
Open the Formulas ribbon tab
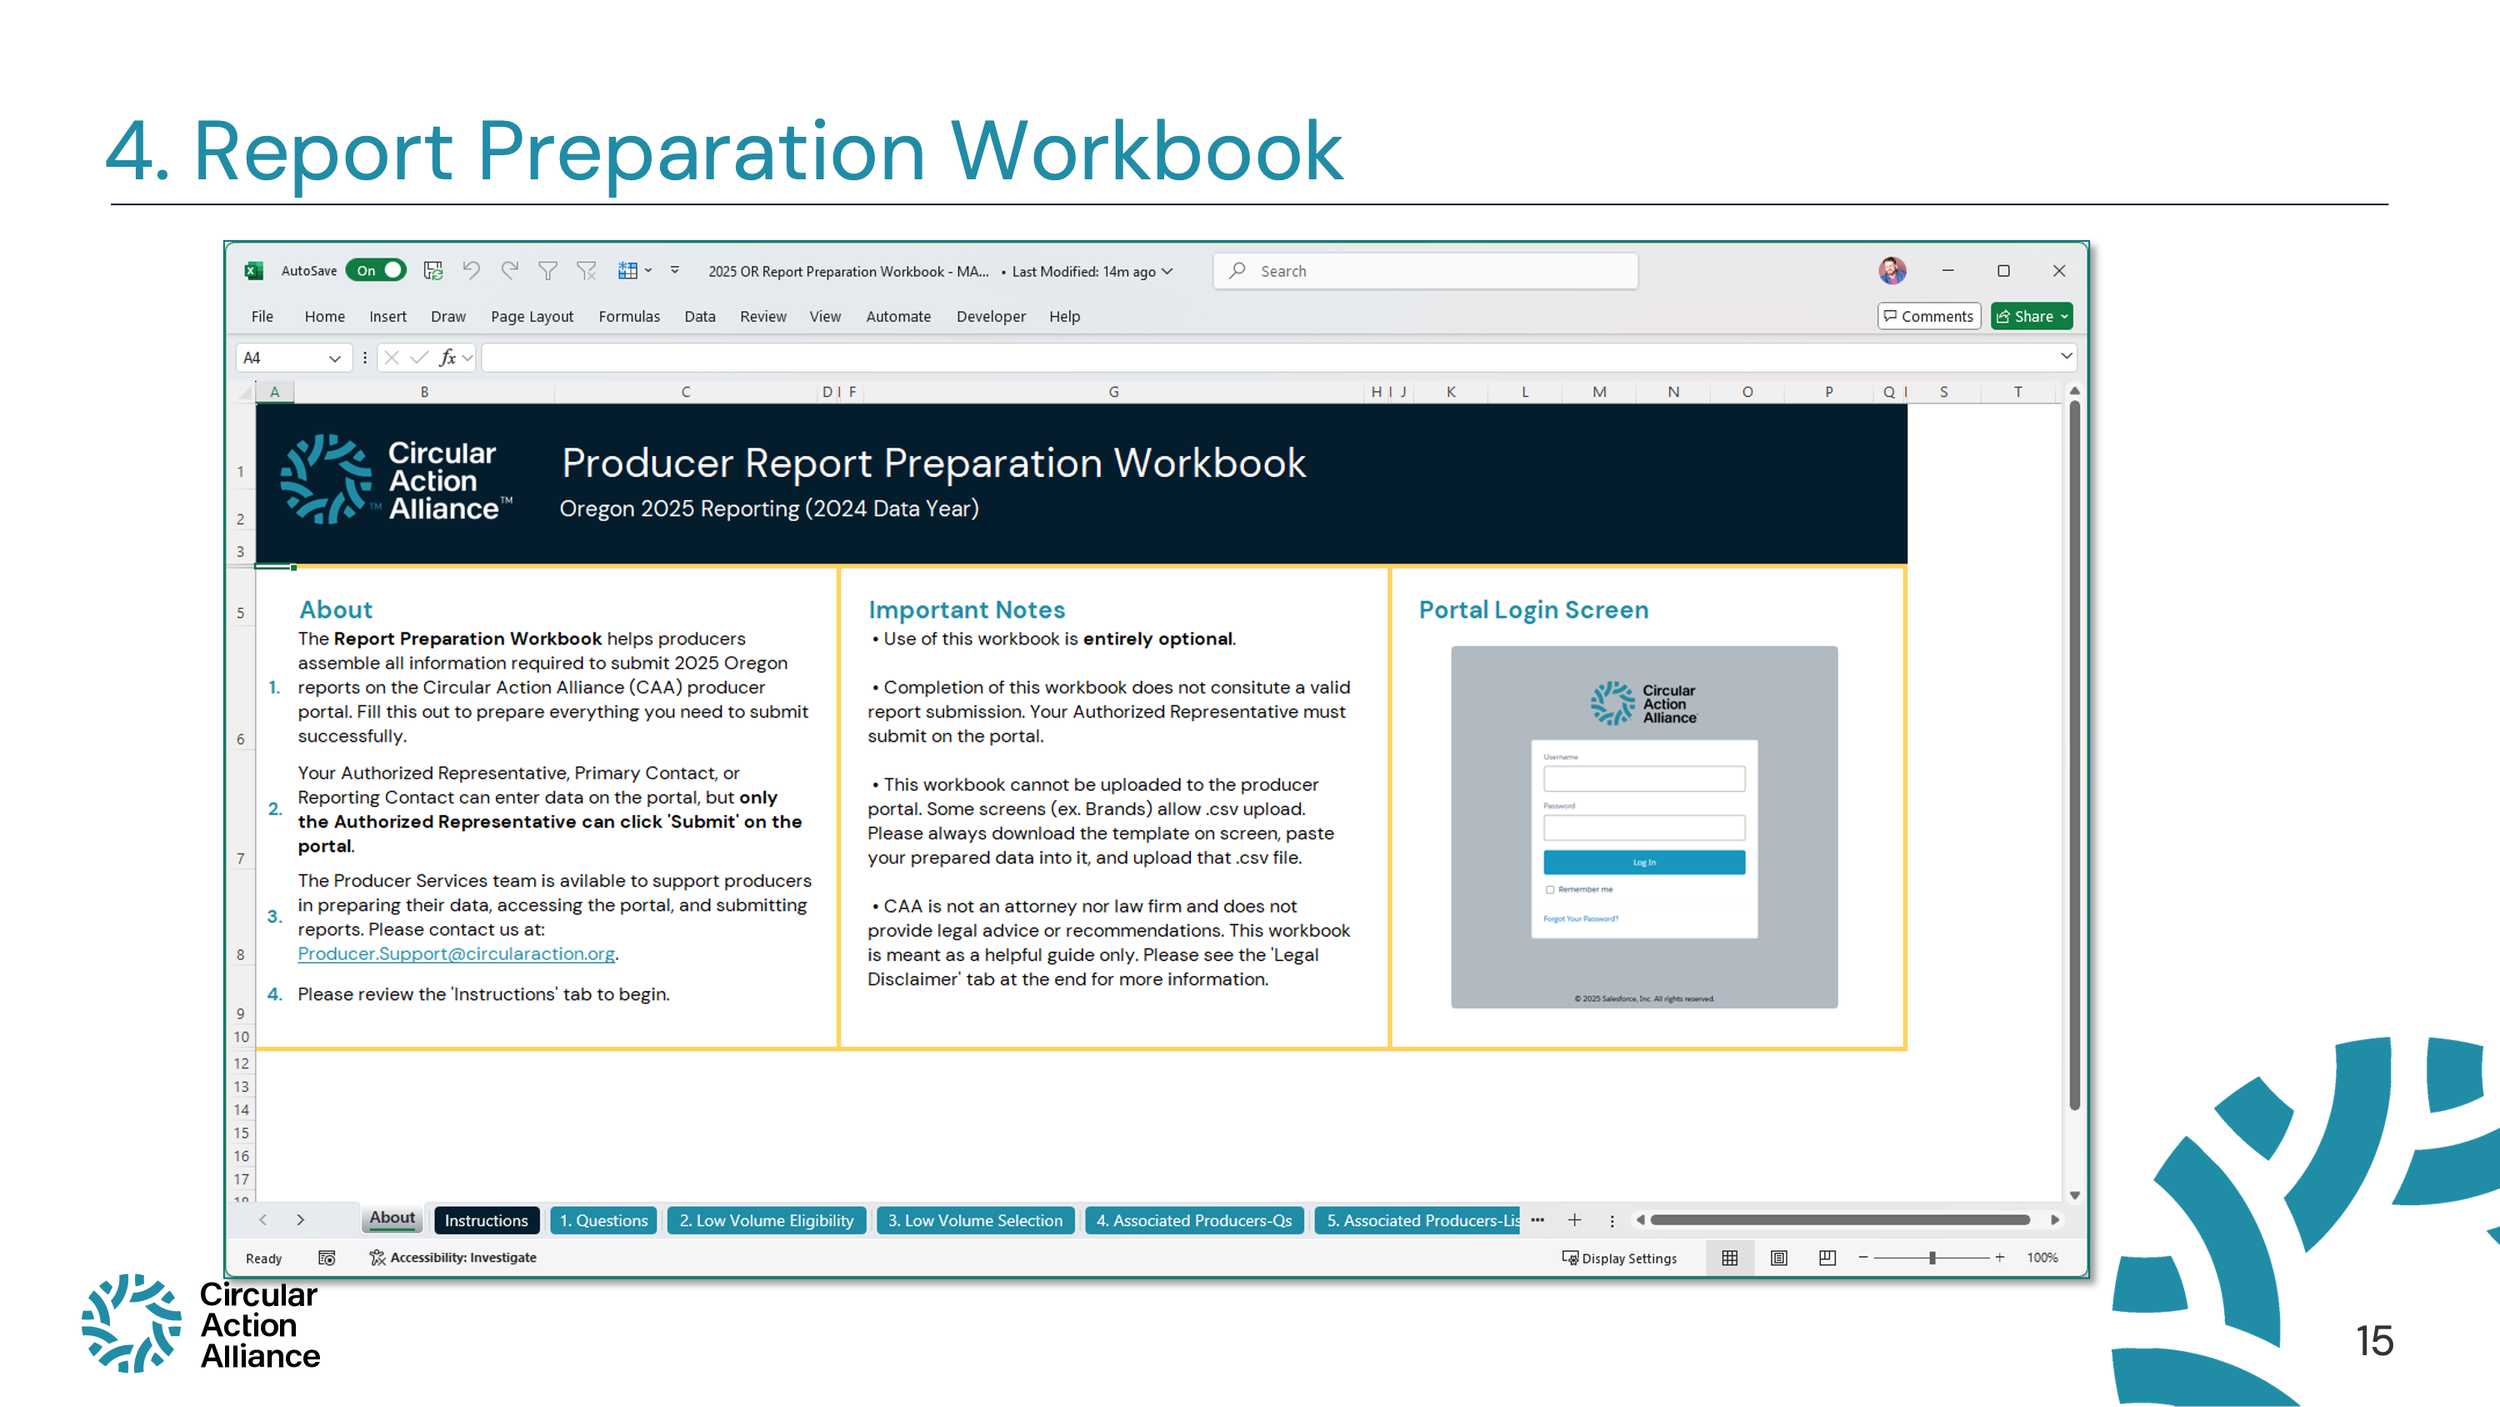pos(629,316)
